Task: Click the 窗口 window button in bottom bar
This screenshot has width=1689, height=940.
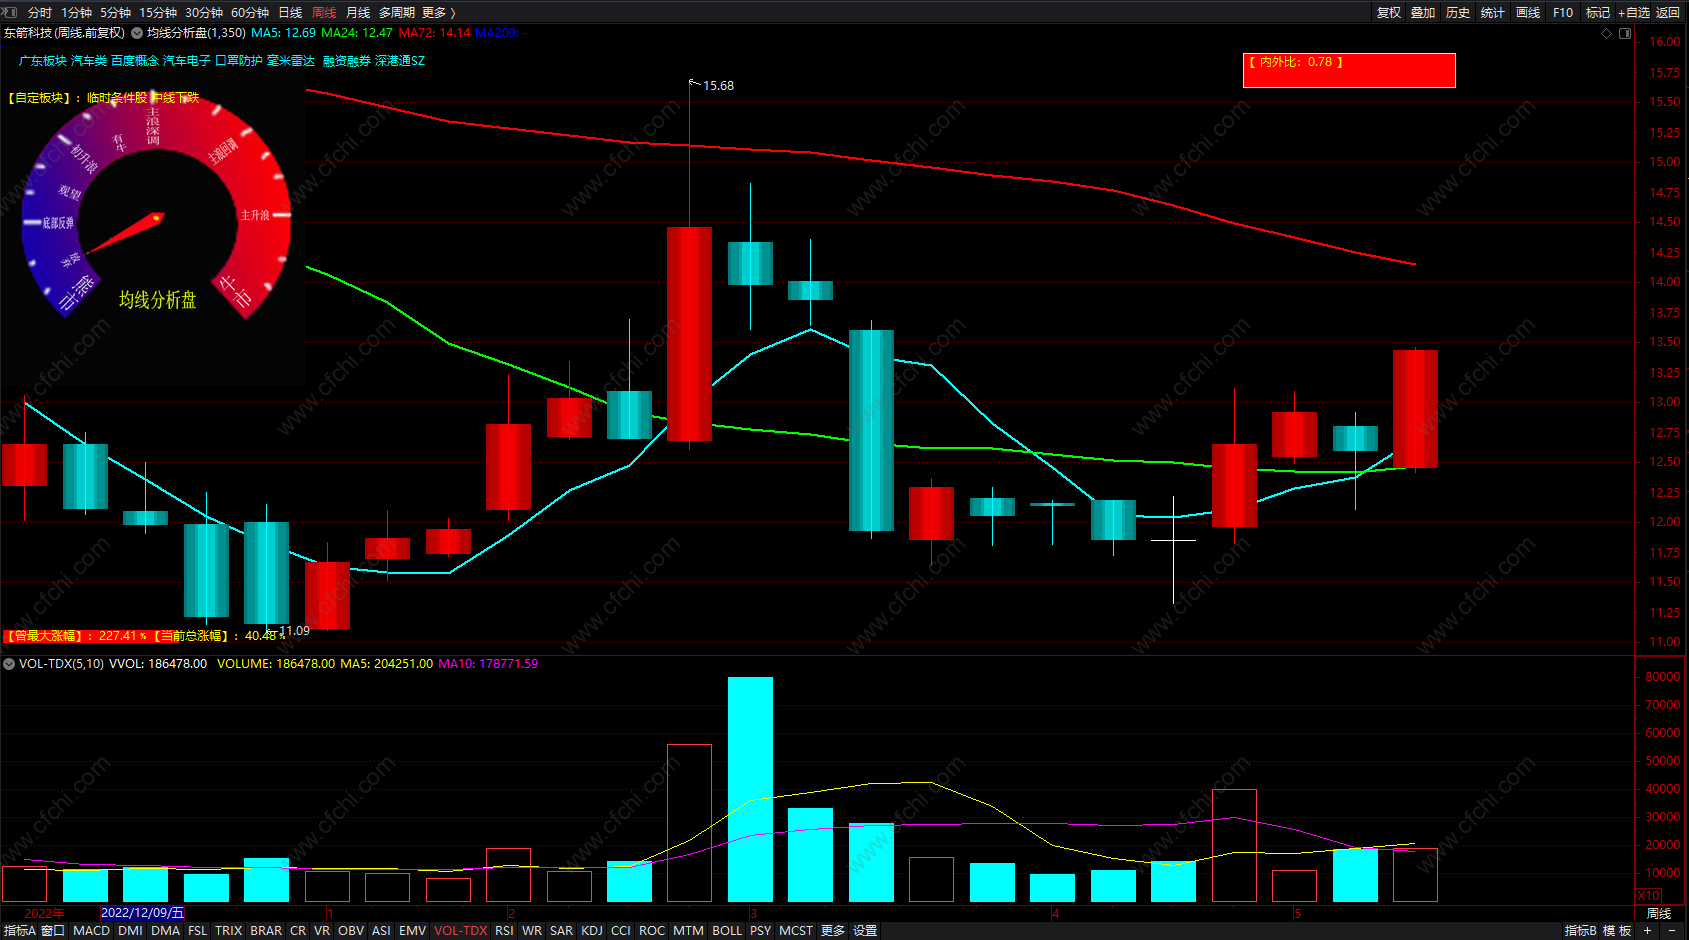Action: click(x=53, y=931)
